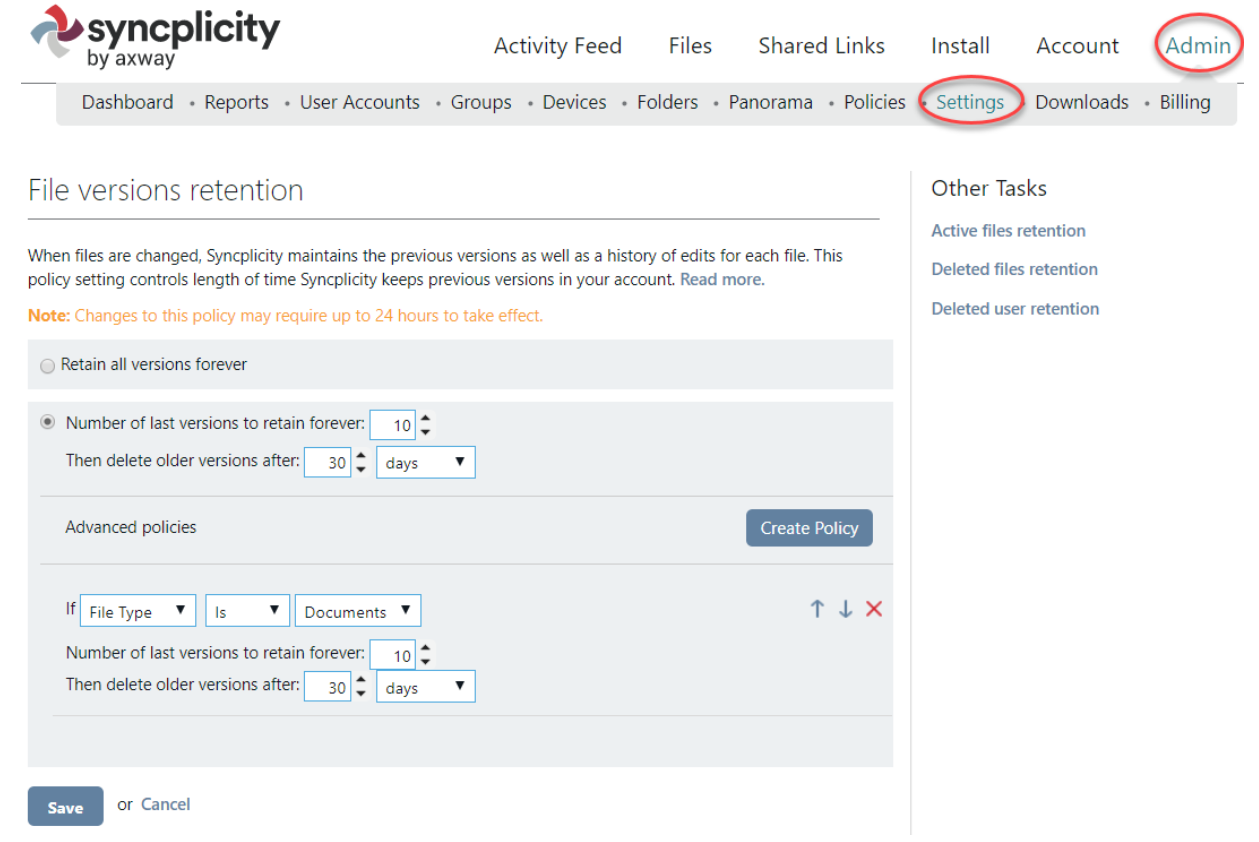Click the Create Policy button
Screen dimensions: 1259x842
[808, 527]
